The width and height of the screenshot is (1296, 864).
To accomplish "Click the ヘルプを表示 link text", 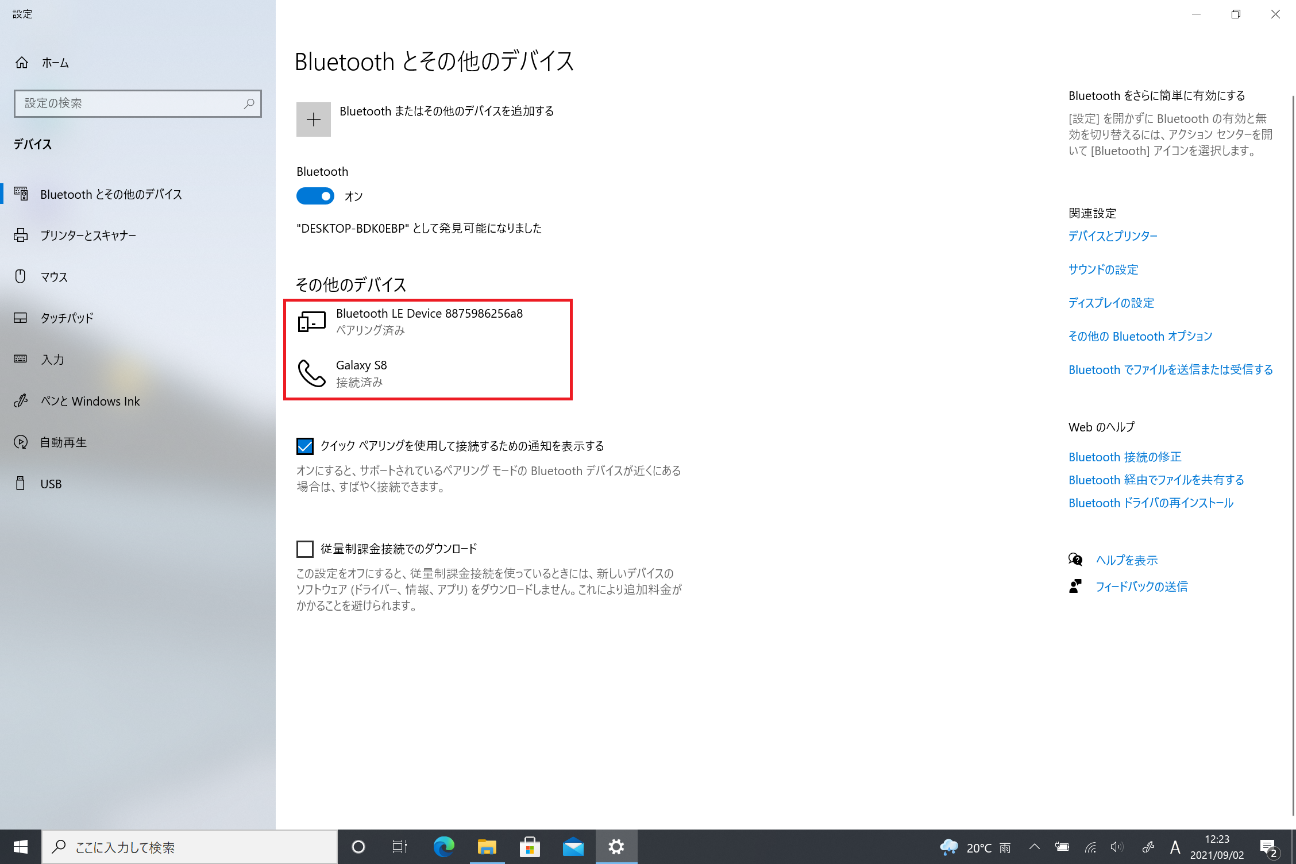I will (x=1127, y=560).
